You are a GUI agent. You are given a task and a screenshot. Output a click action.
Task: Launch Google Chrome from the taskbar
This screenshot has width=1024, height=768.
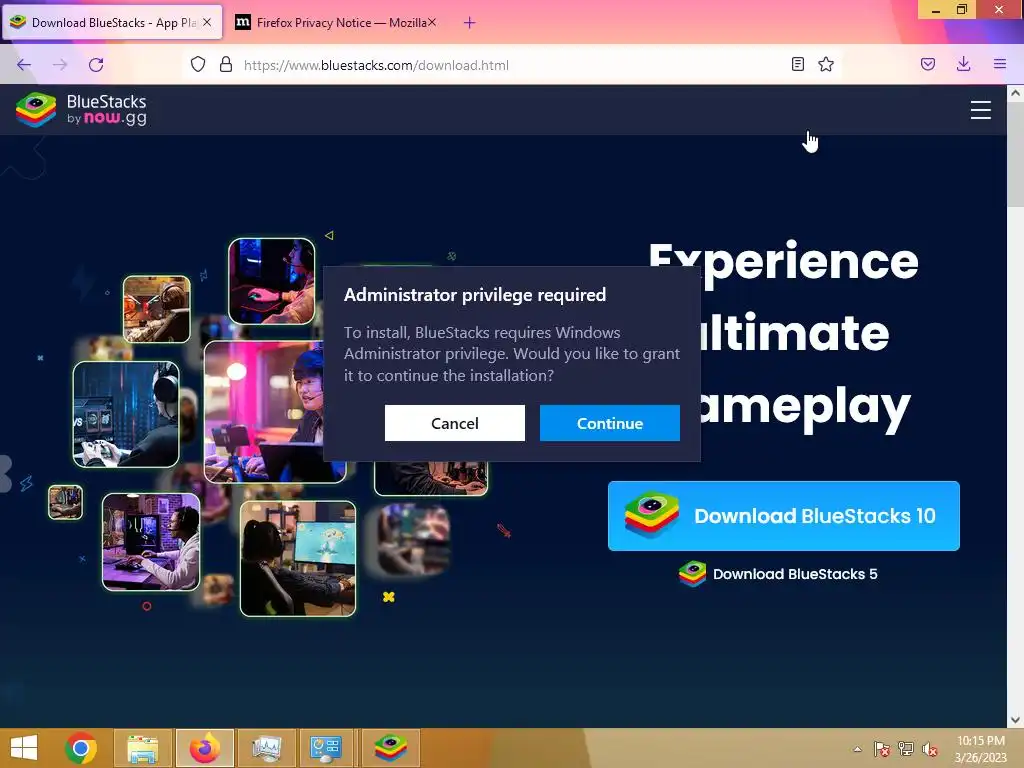click(x=81, y=748)
